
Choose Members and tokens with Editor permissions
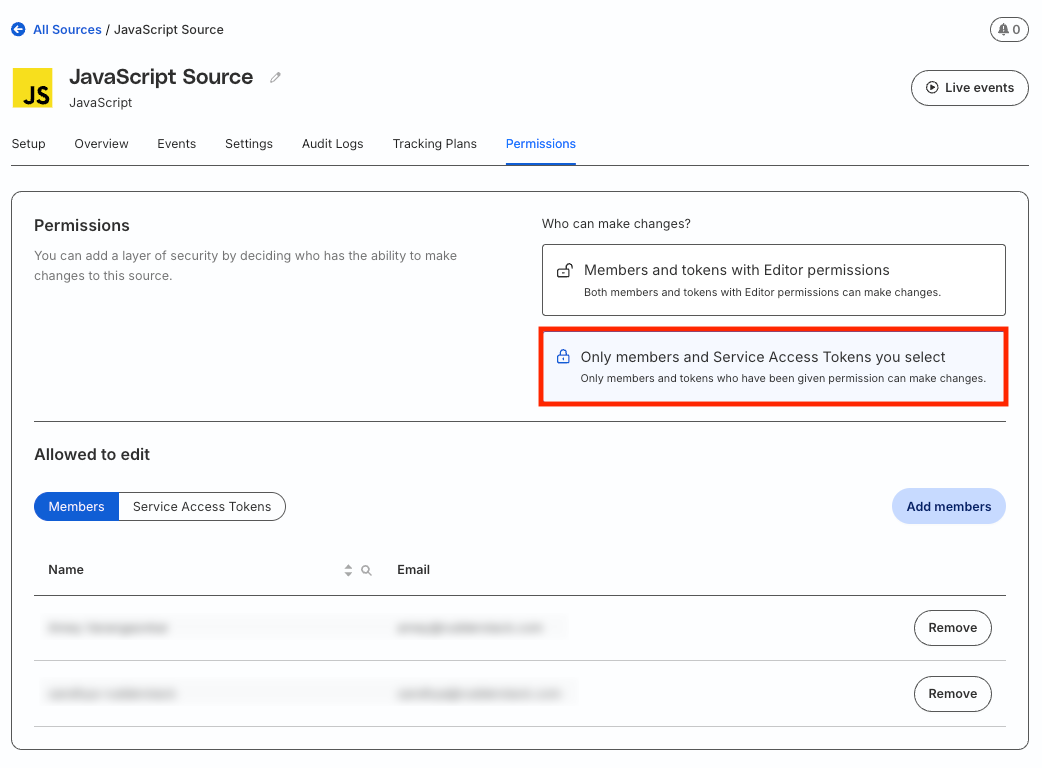pos(774,280)
